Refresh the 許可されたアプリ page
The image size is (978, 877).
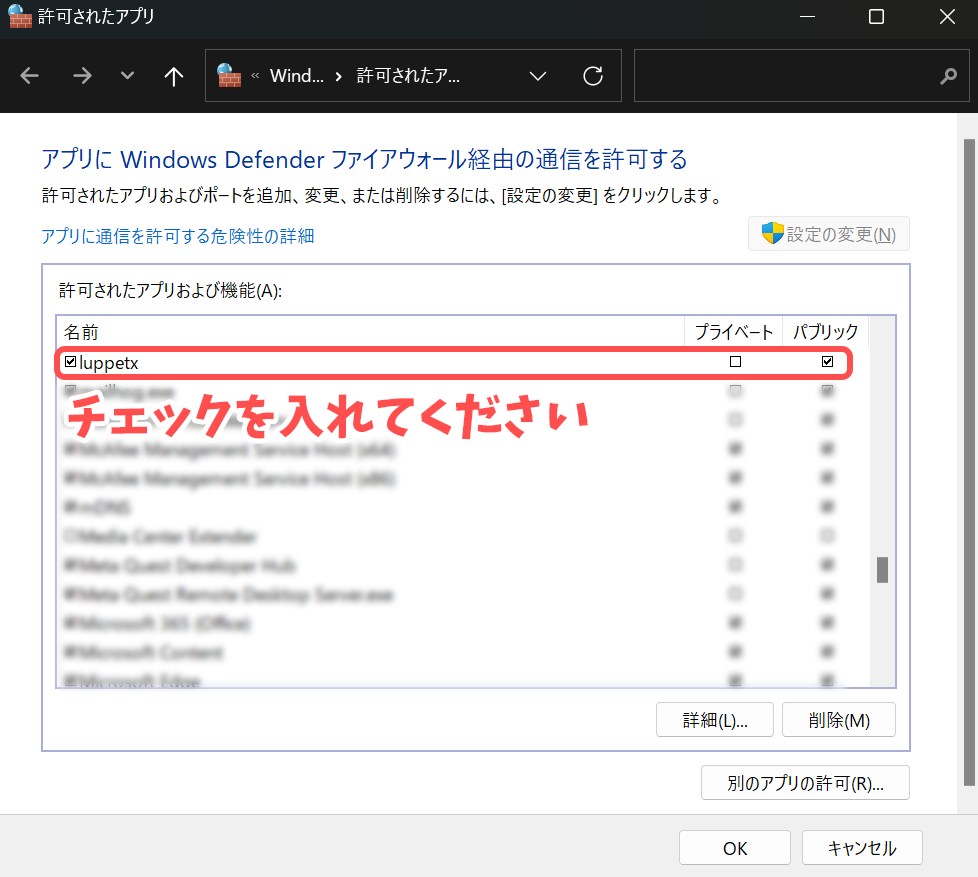593,76
